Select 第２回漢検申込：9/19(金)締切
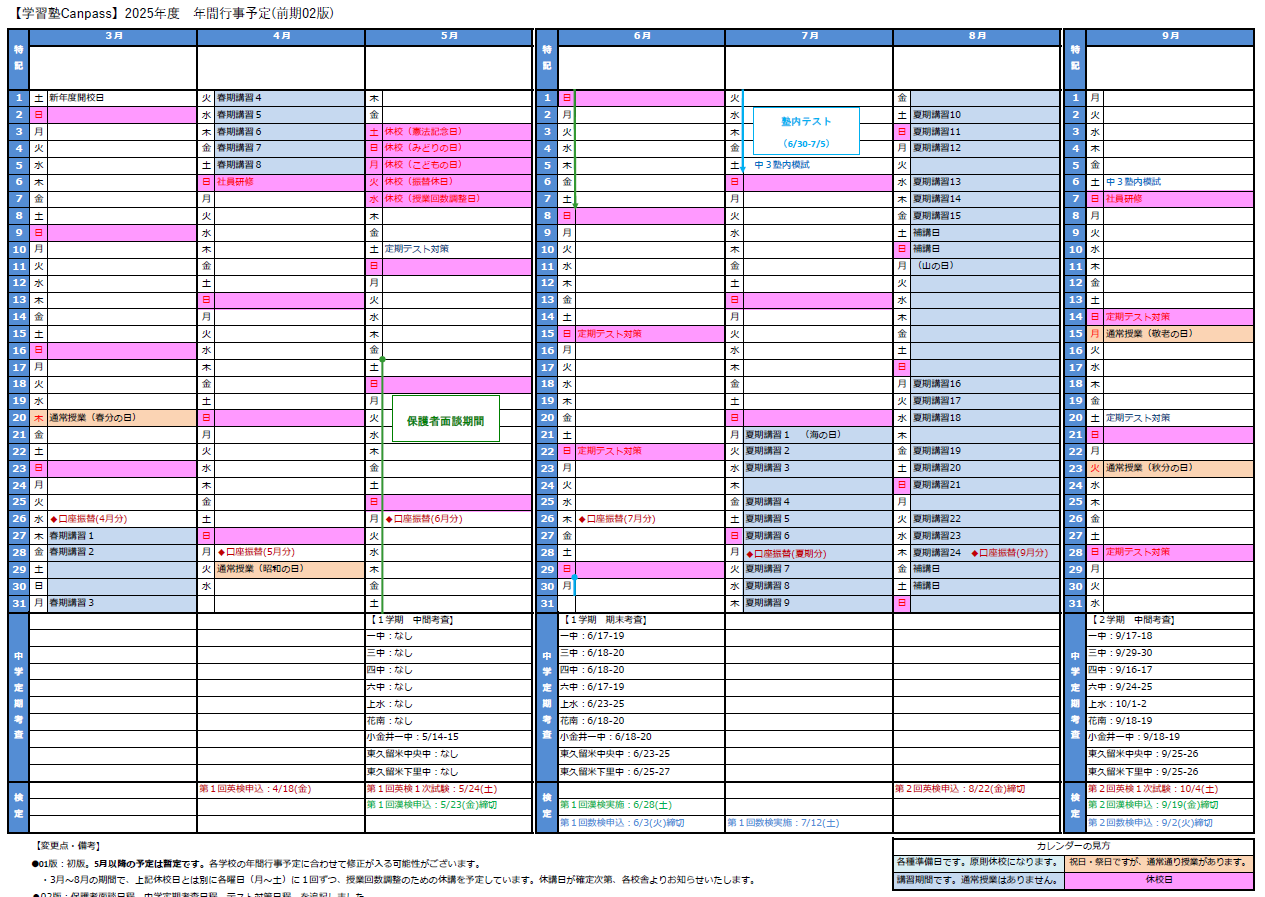The image size is (1265, 897). 1153,805
